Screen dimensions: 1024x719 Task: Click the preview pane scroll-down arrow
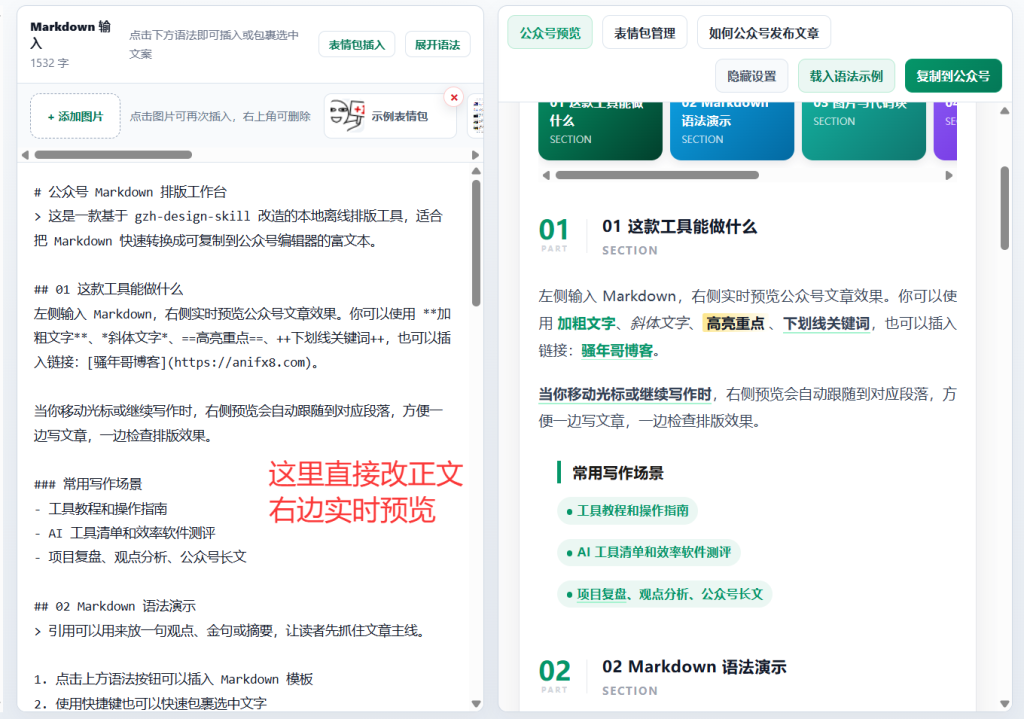coord(1004,703)
